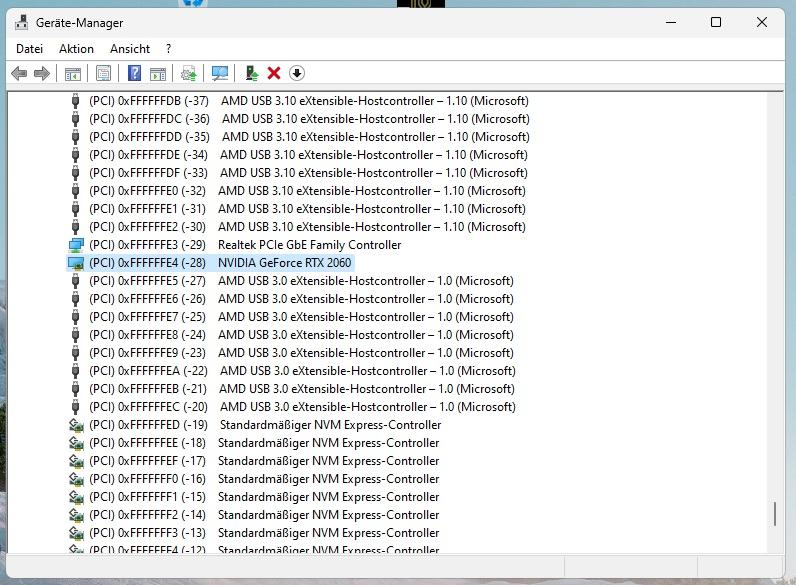Screen dimensions: 796x585
Task: Select the row text (PCI) 0xFFFFFFE2 (-30)
Action: coord(147,227)
